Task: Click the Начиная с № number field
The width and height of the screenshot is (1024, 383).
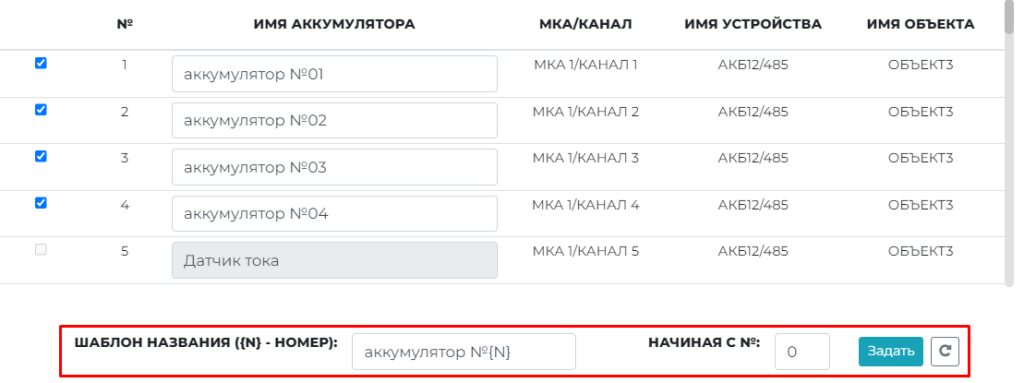Action: pyautogui.click(x=802, y=352)
